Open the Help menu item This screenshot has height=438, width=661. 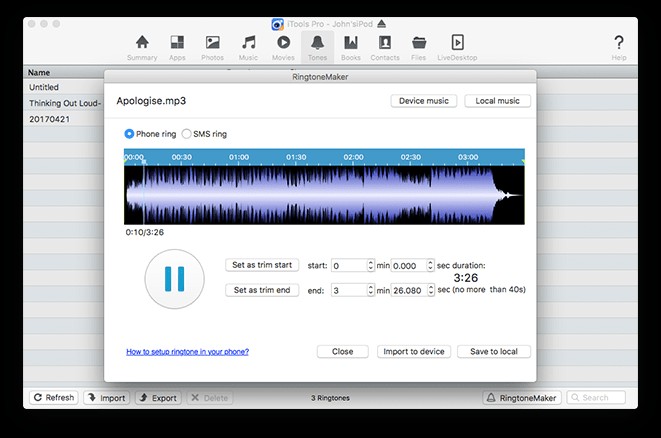[618, 46]
